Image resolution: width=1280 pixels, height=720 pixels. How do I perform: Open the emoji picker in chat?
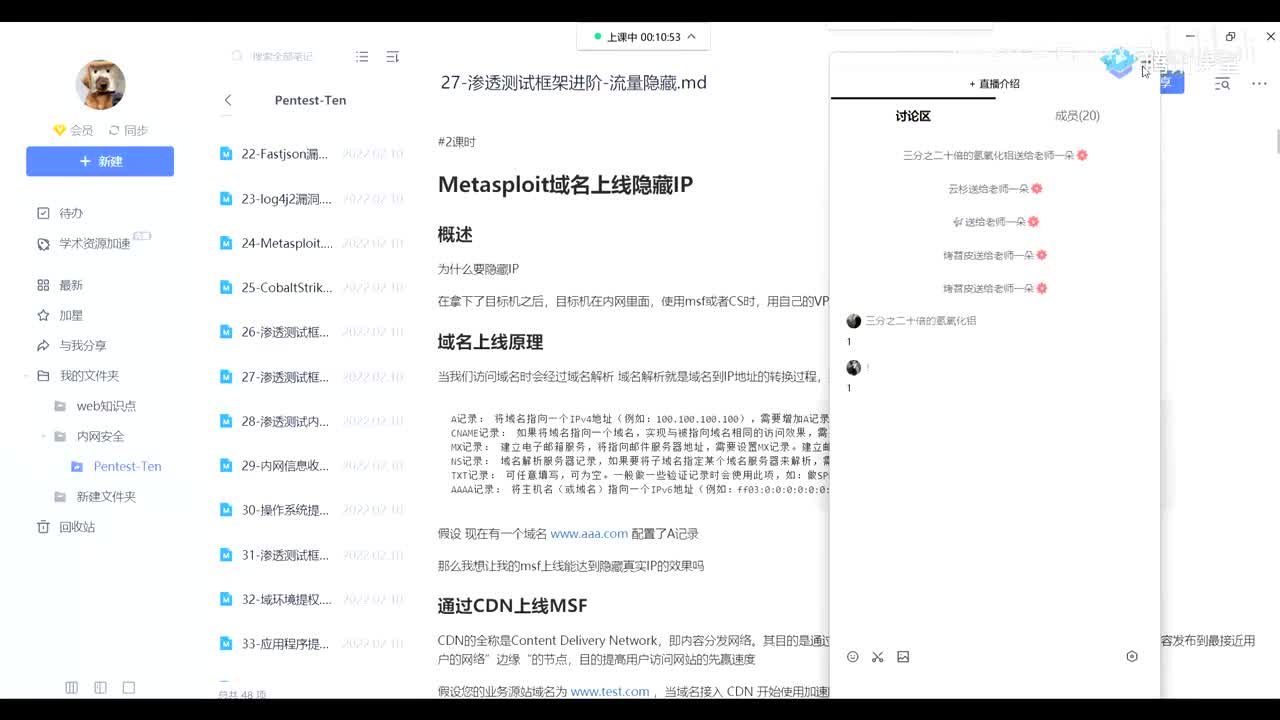[x=853, y=657]
